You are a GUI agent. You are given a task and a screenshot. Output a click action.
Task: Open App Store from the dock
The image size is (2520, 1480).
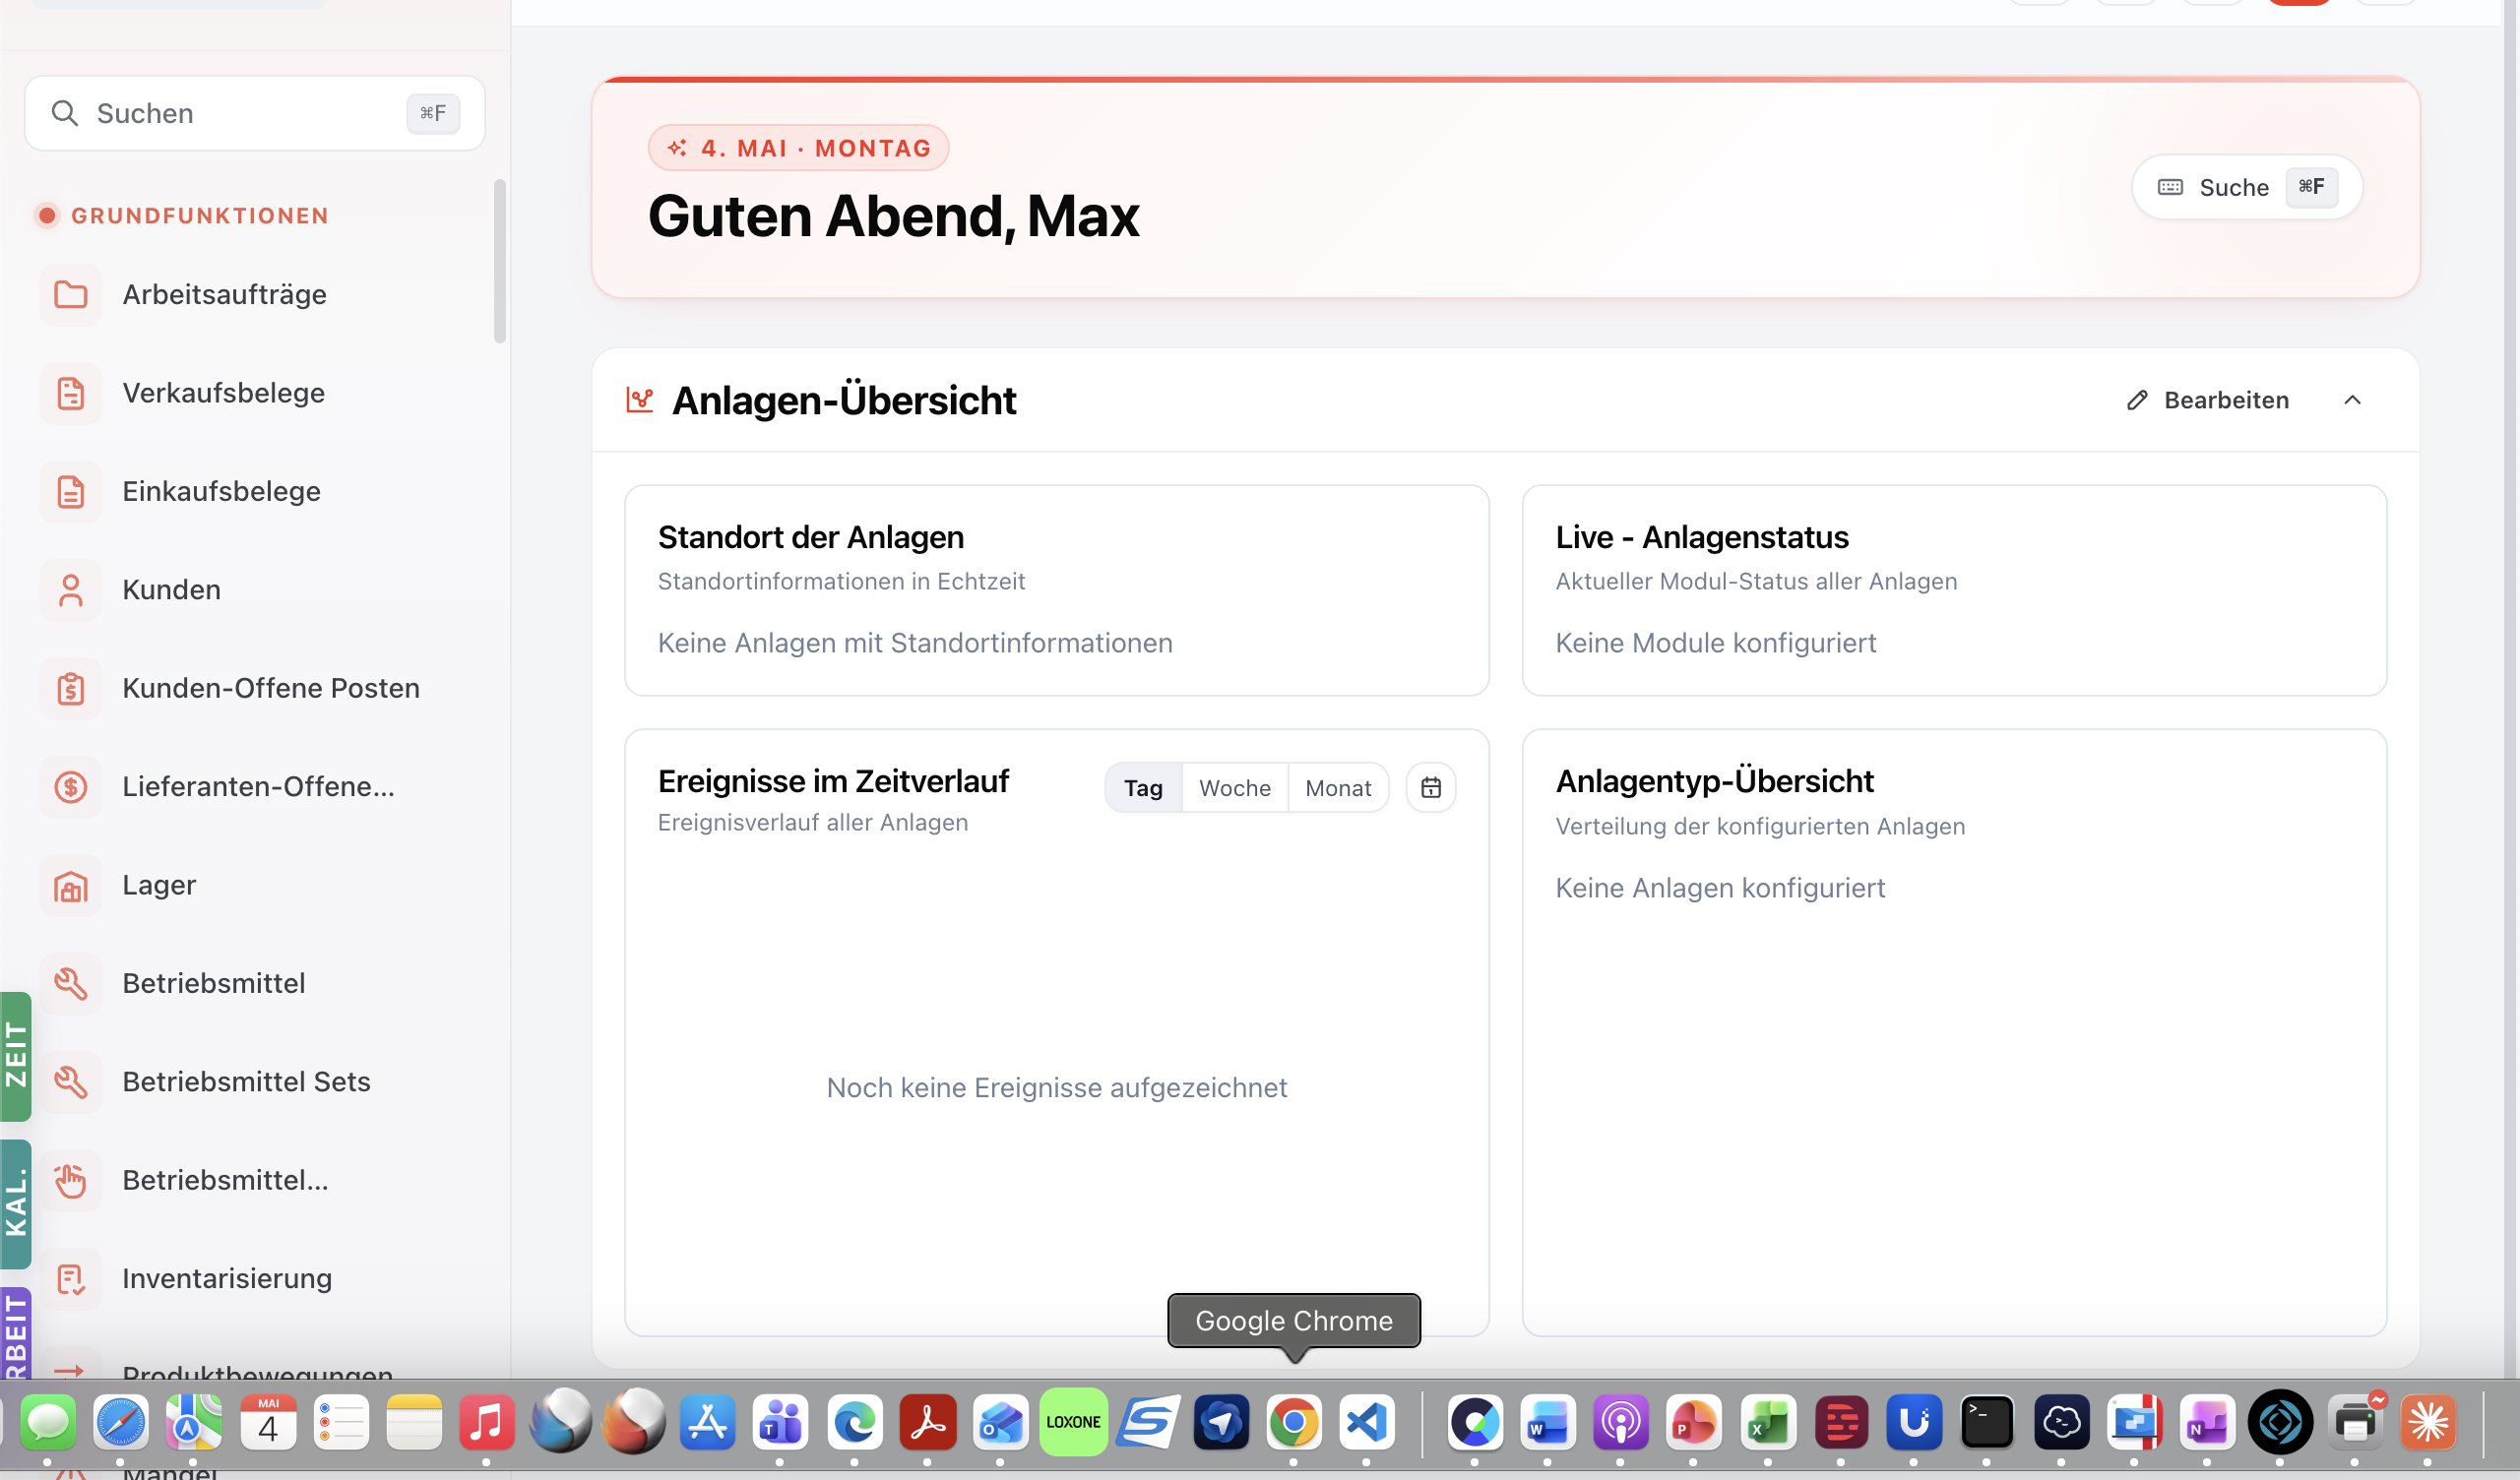point(708,1422)
